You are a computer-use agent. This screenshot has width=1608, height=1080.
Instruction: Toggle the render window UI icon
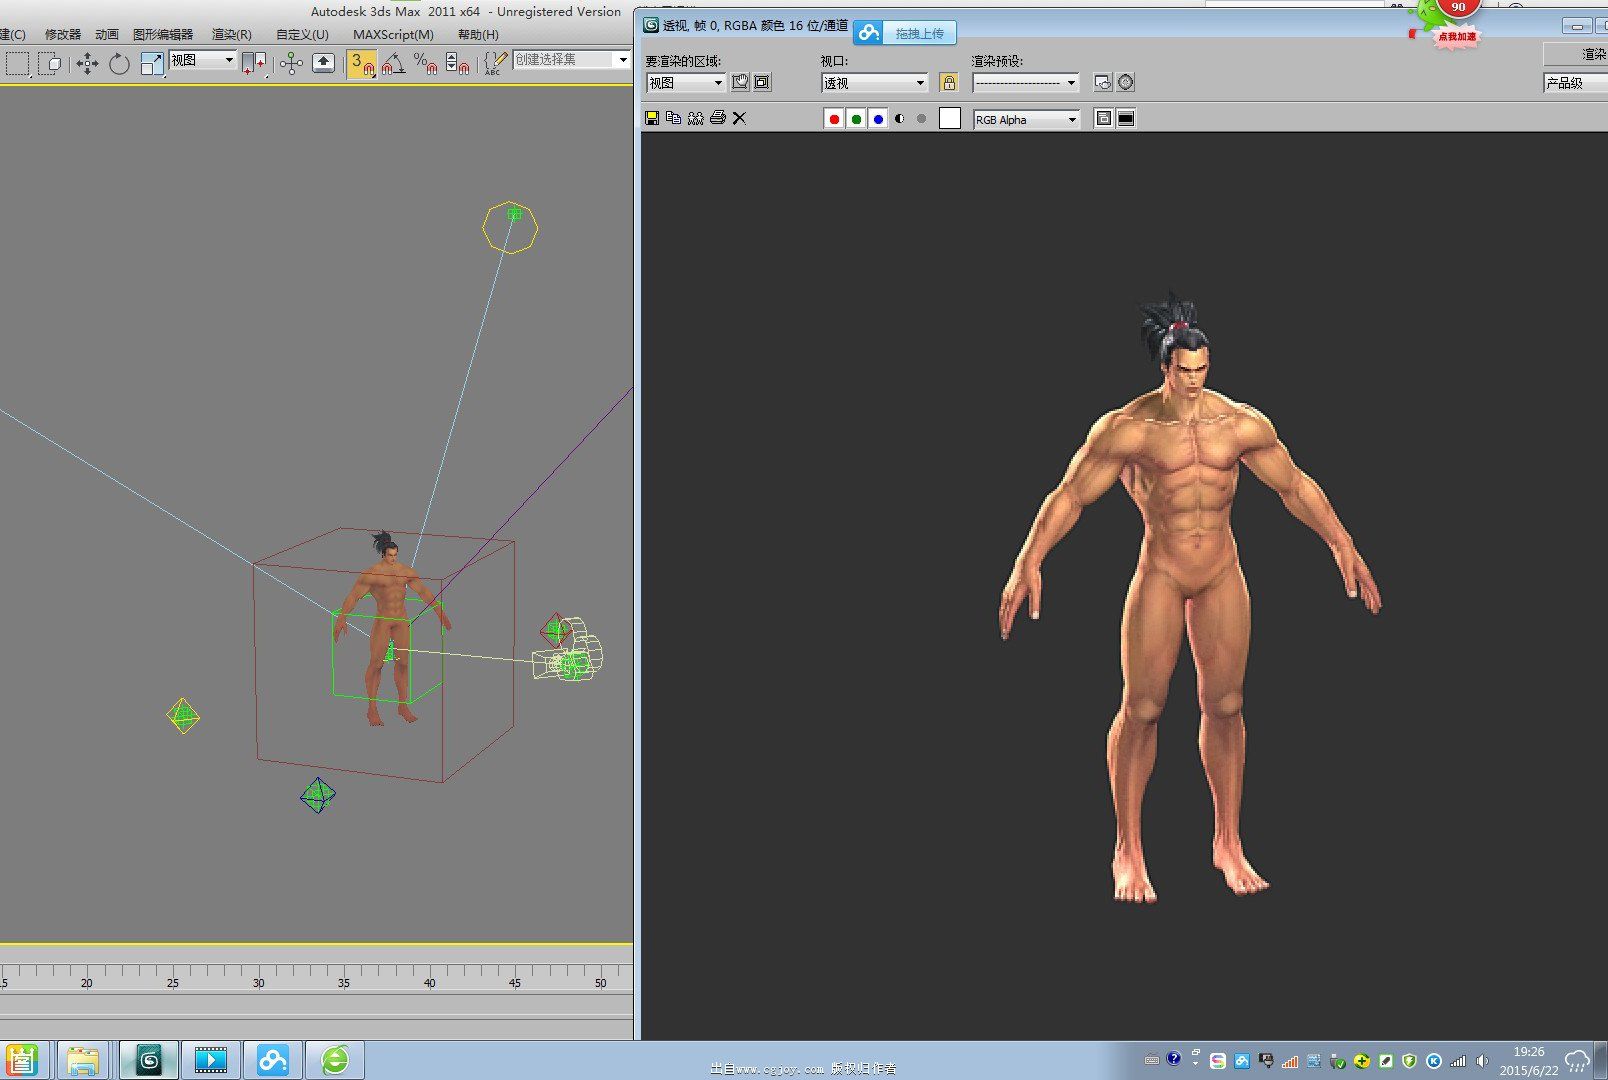pyautogui.click(x=1126, y=119)
